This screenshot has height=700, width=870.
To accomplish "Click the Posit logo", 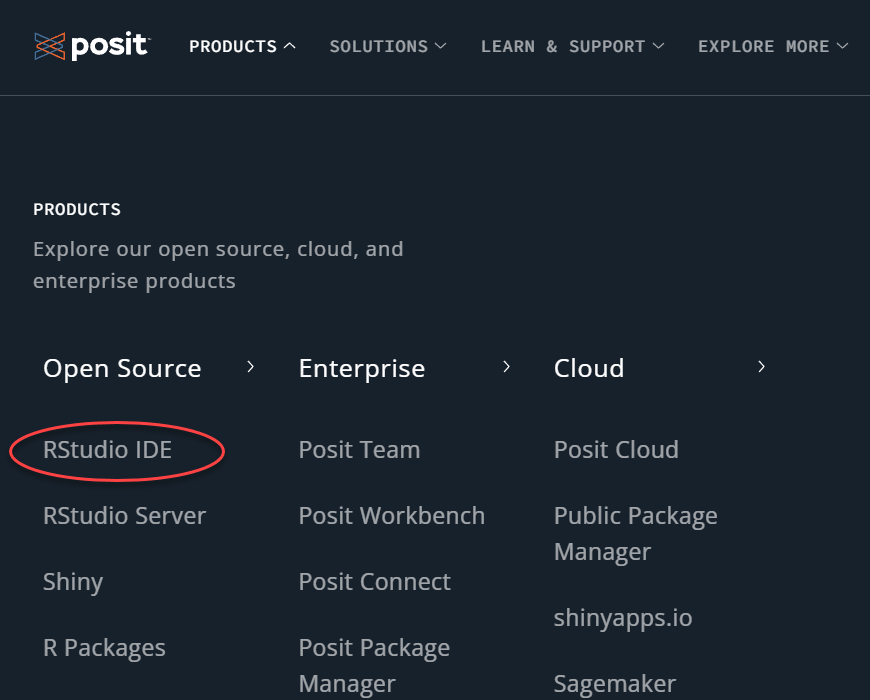I will click(91, 46).
